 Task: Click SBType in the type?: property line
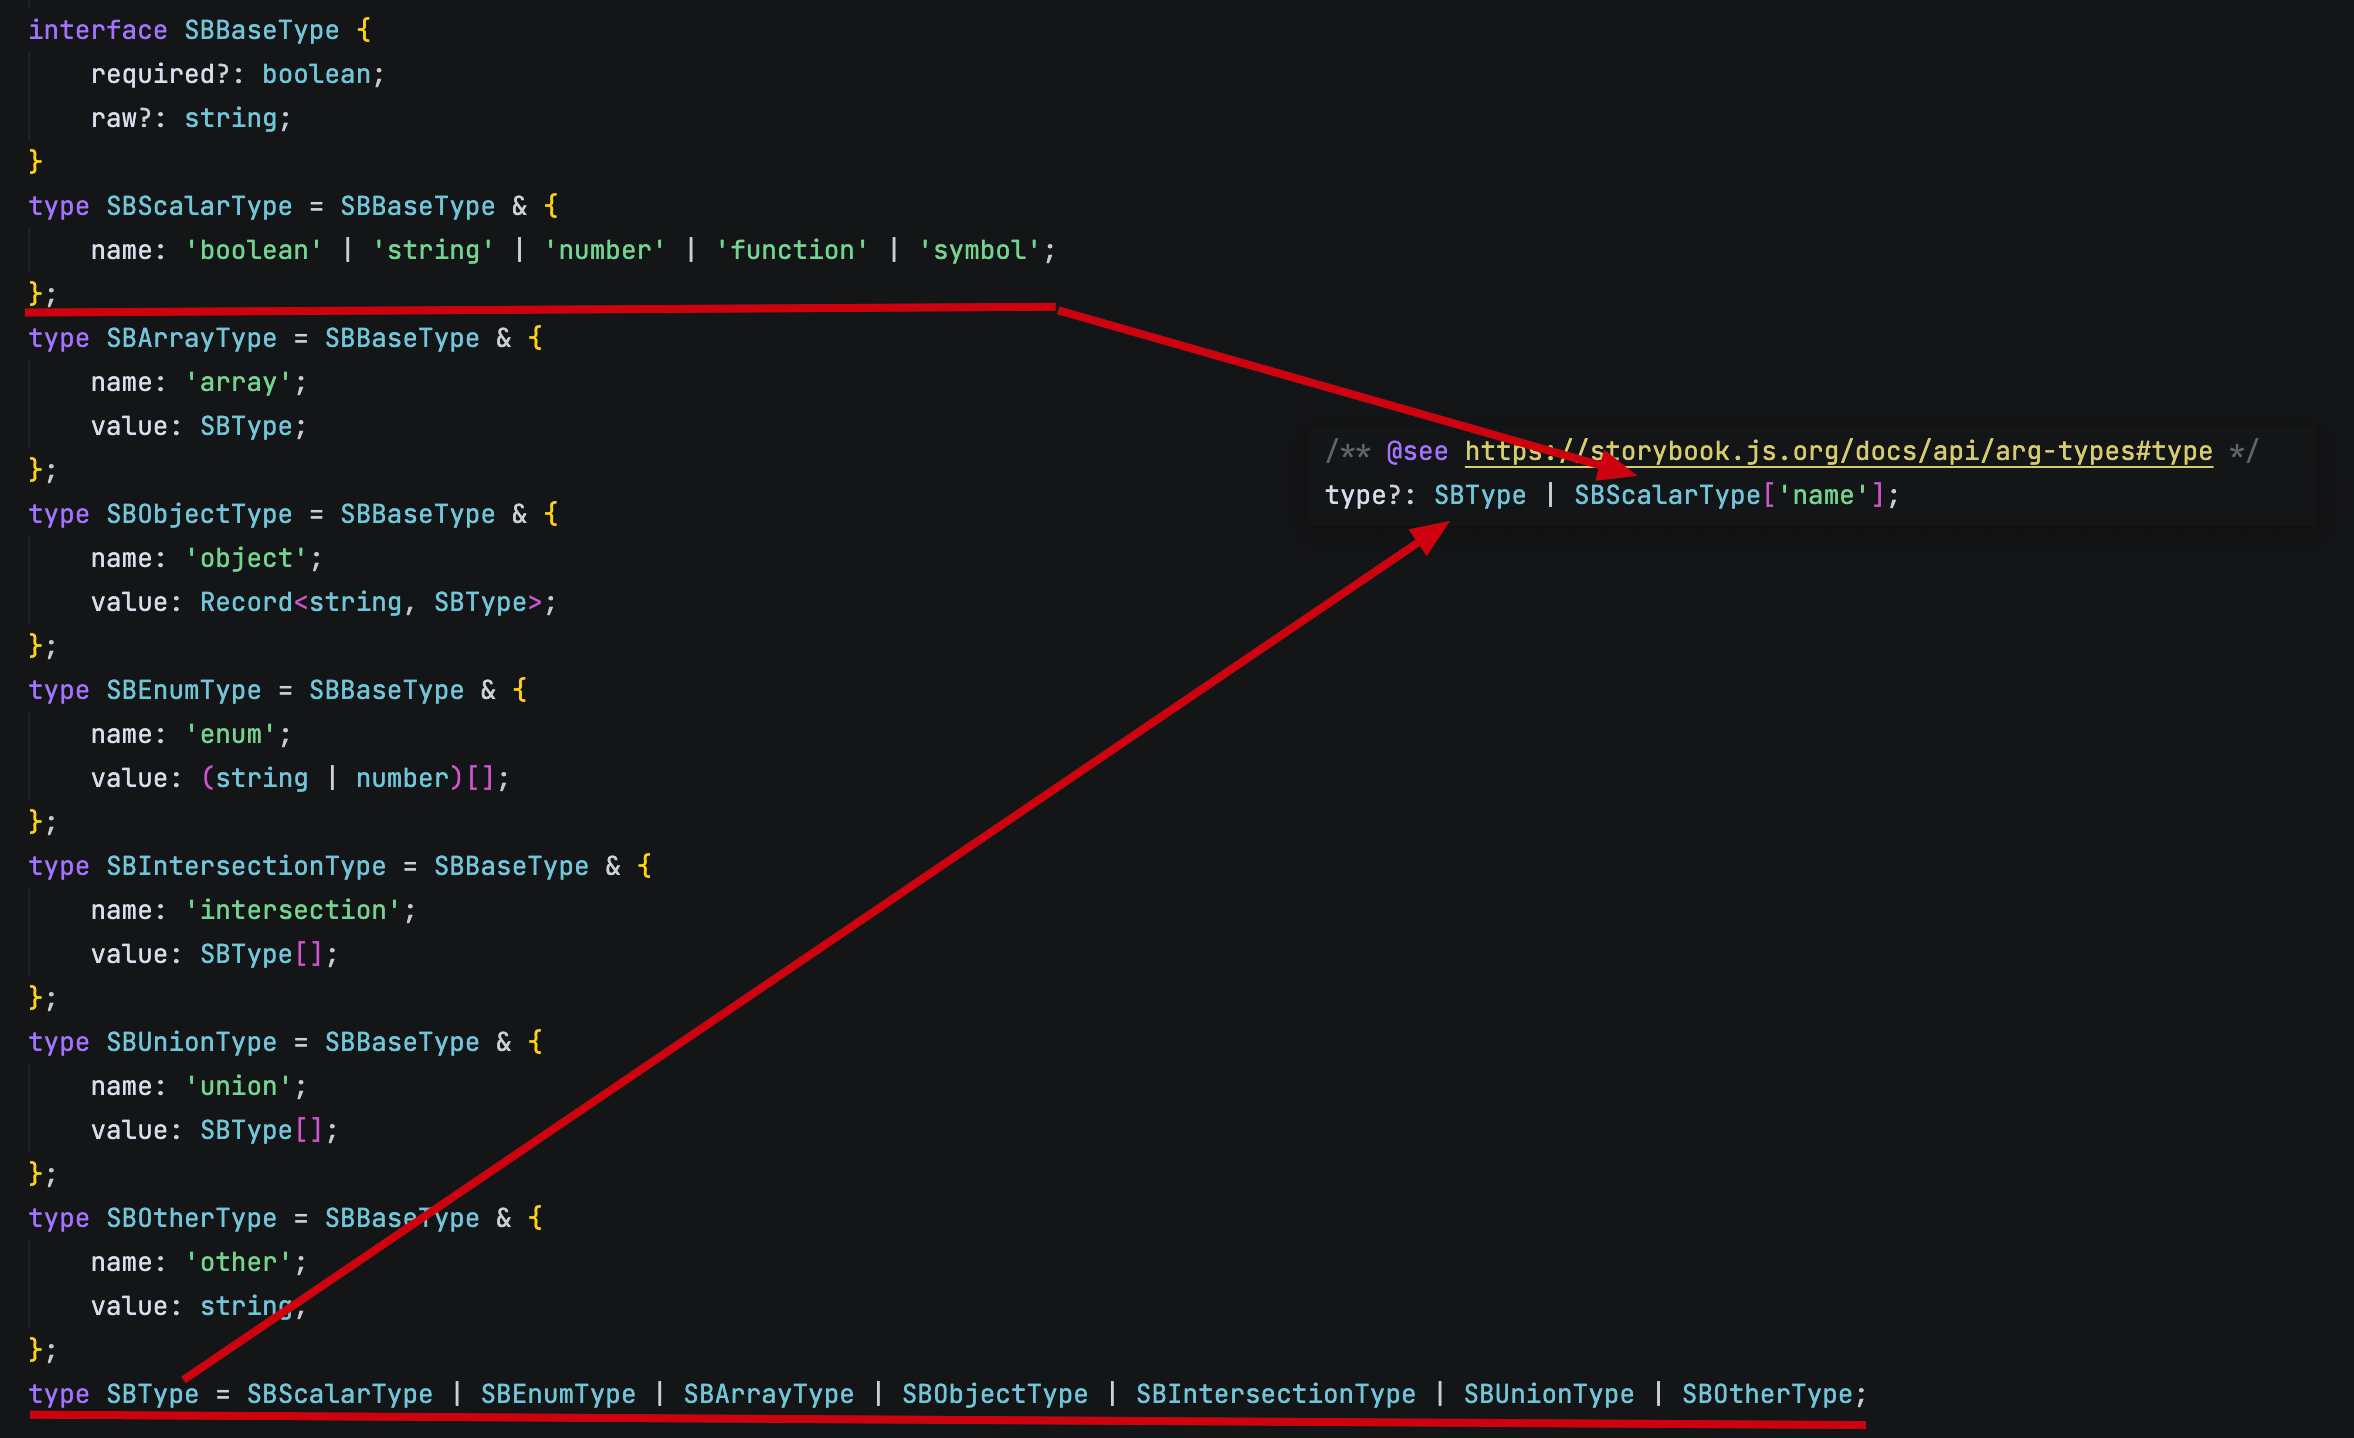pos(1479,495)
